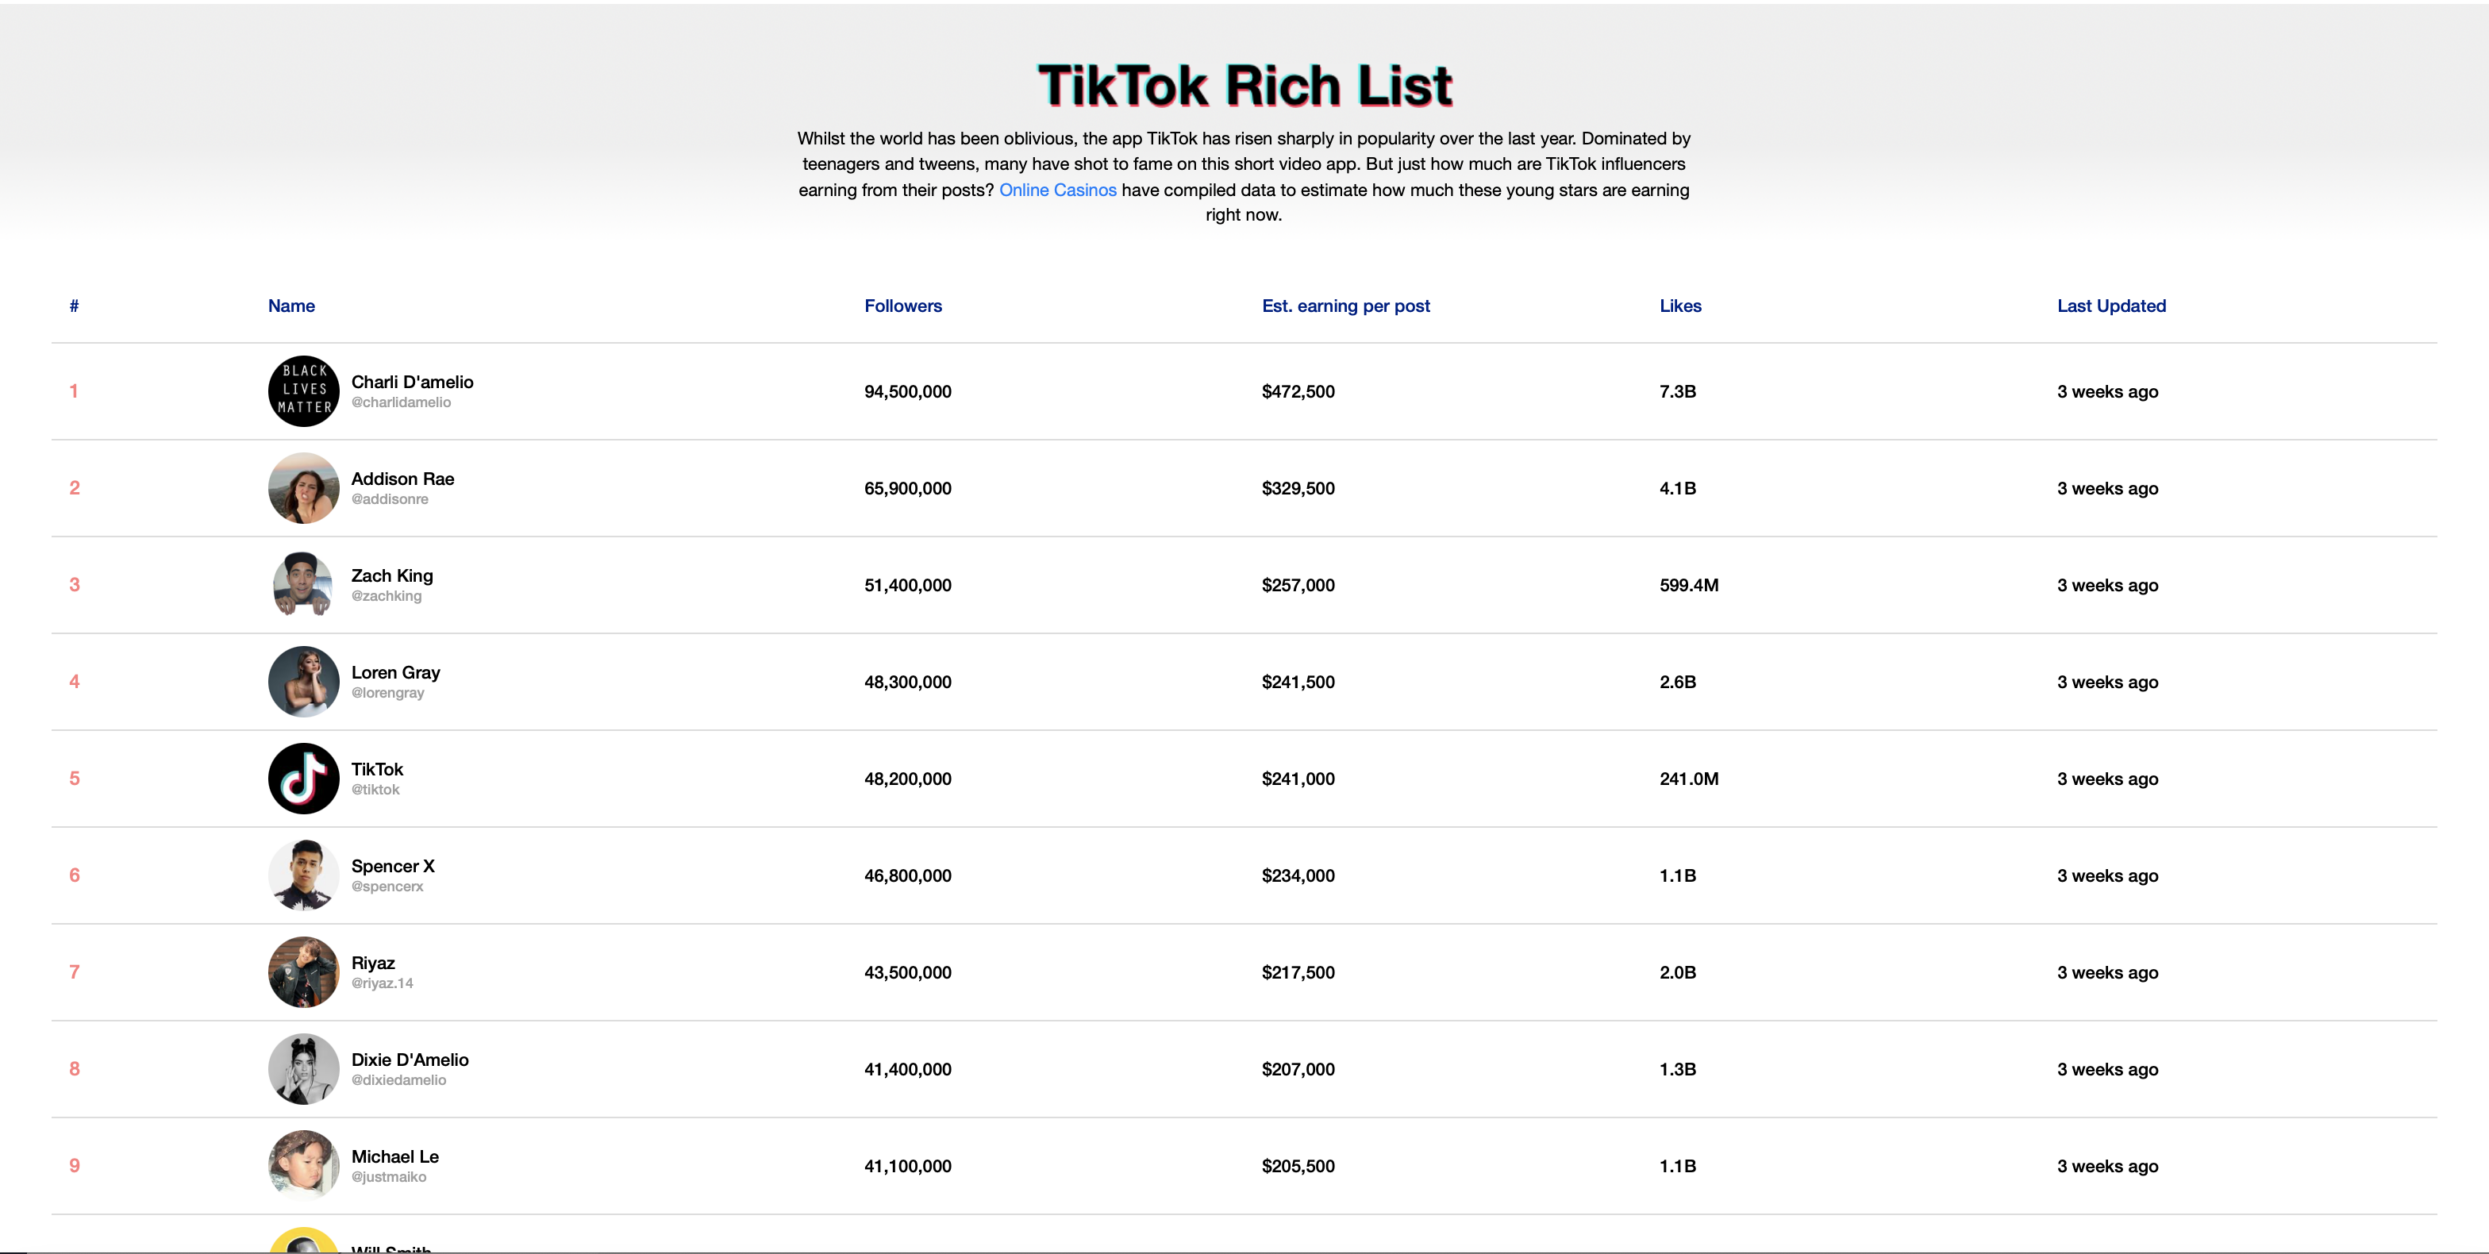Sort by the Likes column header
Image resolution: width=2489 pixels, height=1254 pixels.
[x=1680, y=306]
